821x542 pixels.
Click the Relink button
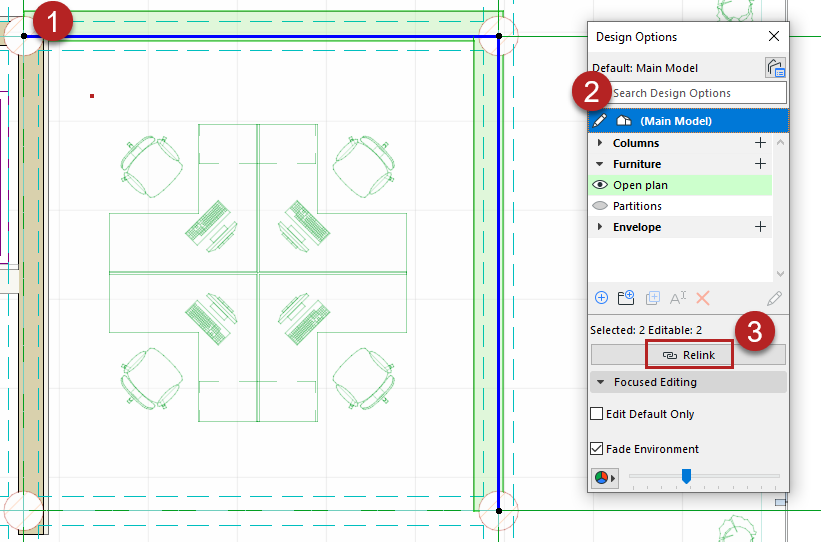tap(689, 355)
